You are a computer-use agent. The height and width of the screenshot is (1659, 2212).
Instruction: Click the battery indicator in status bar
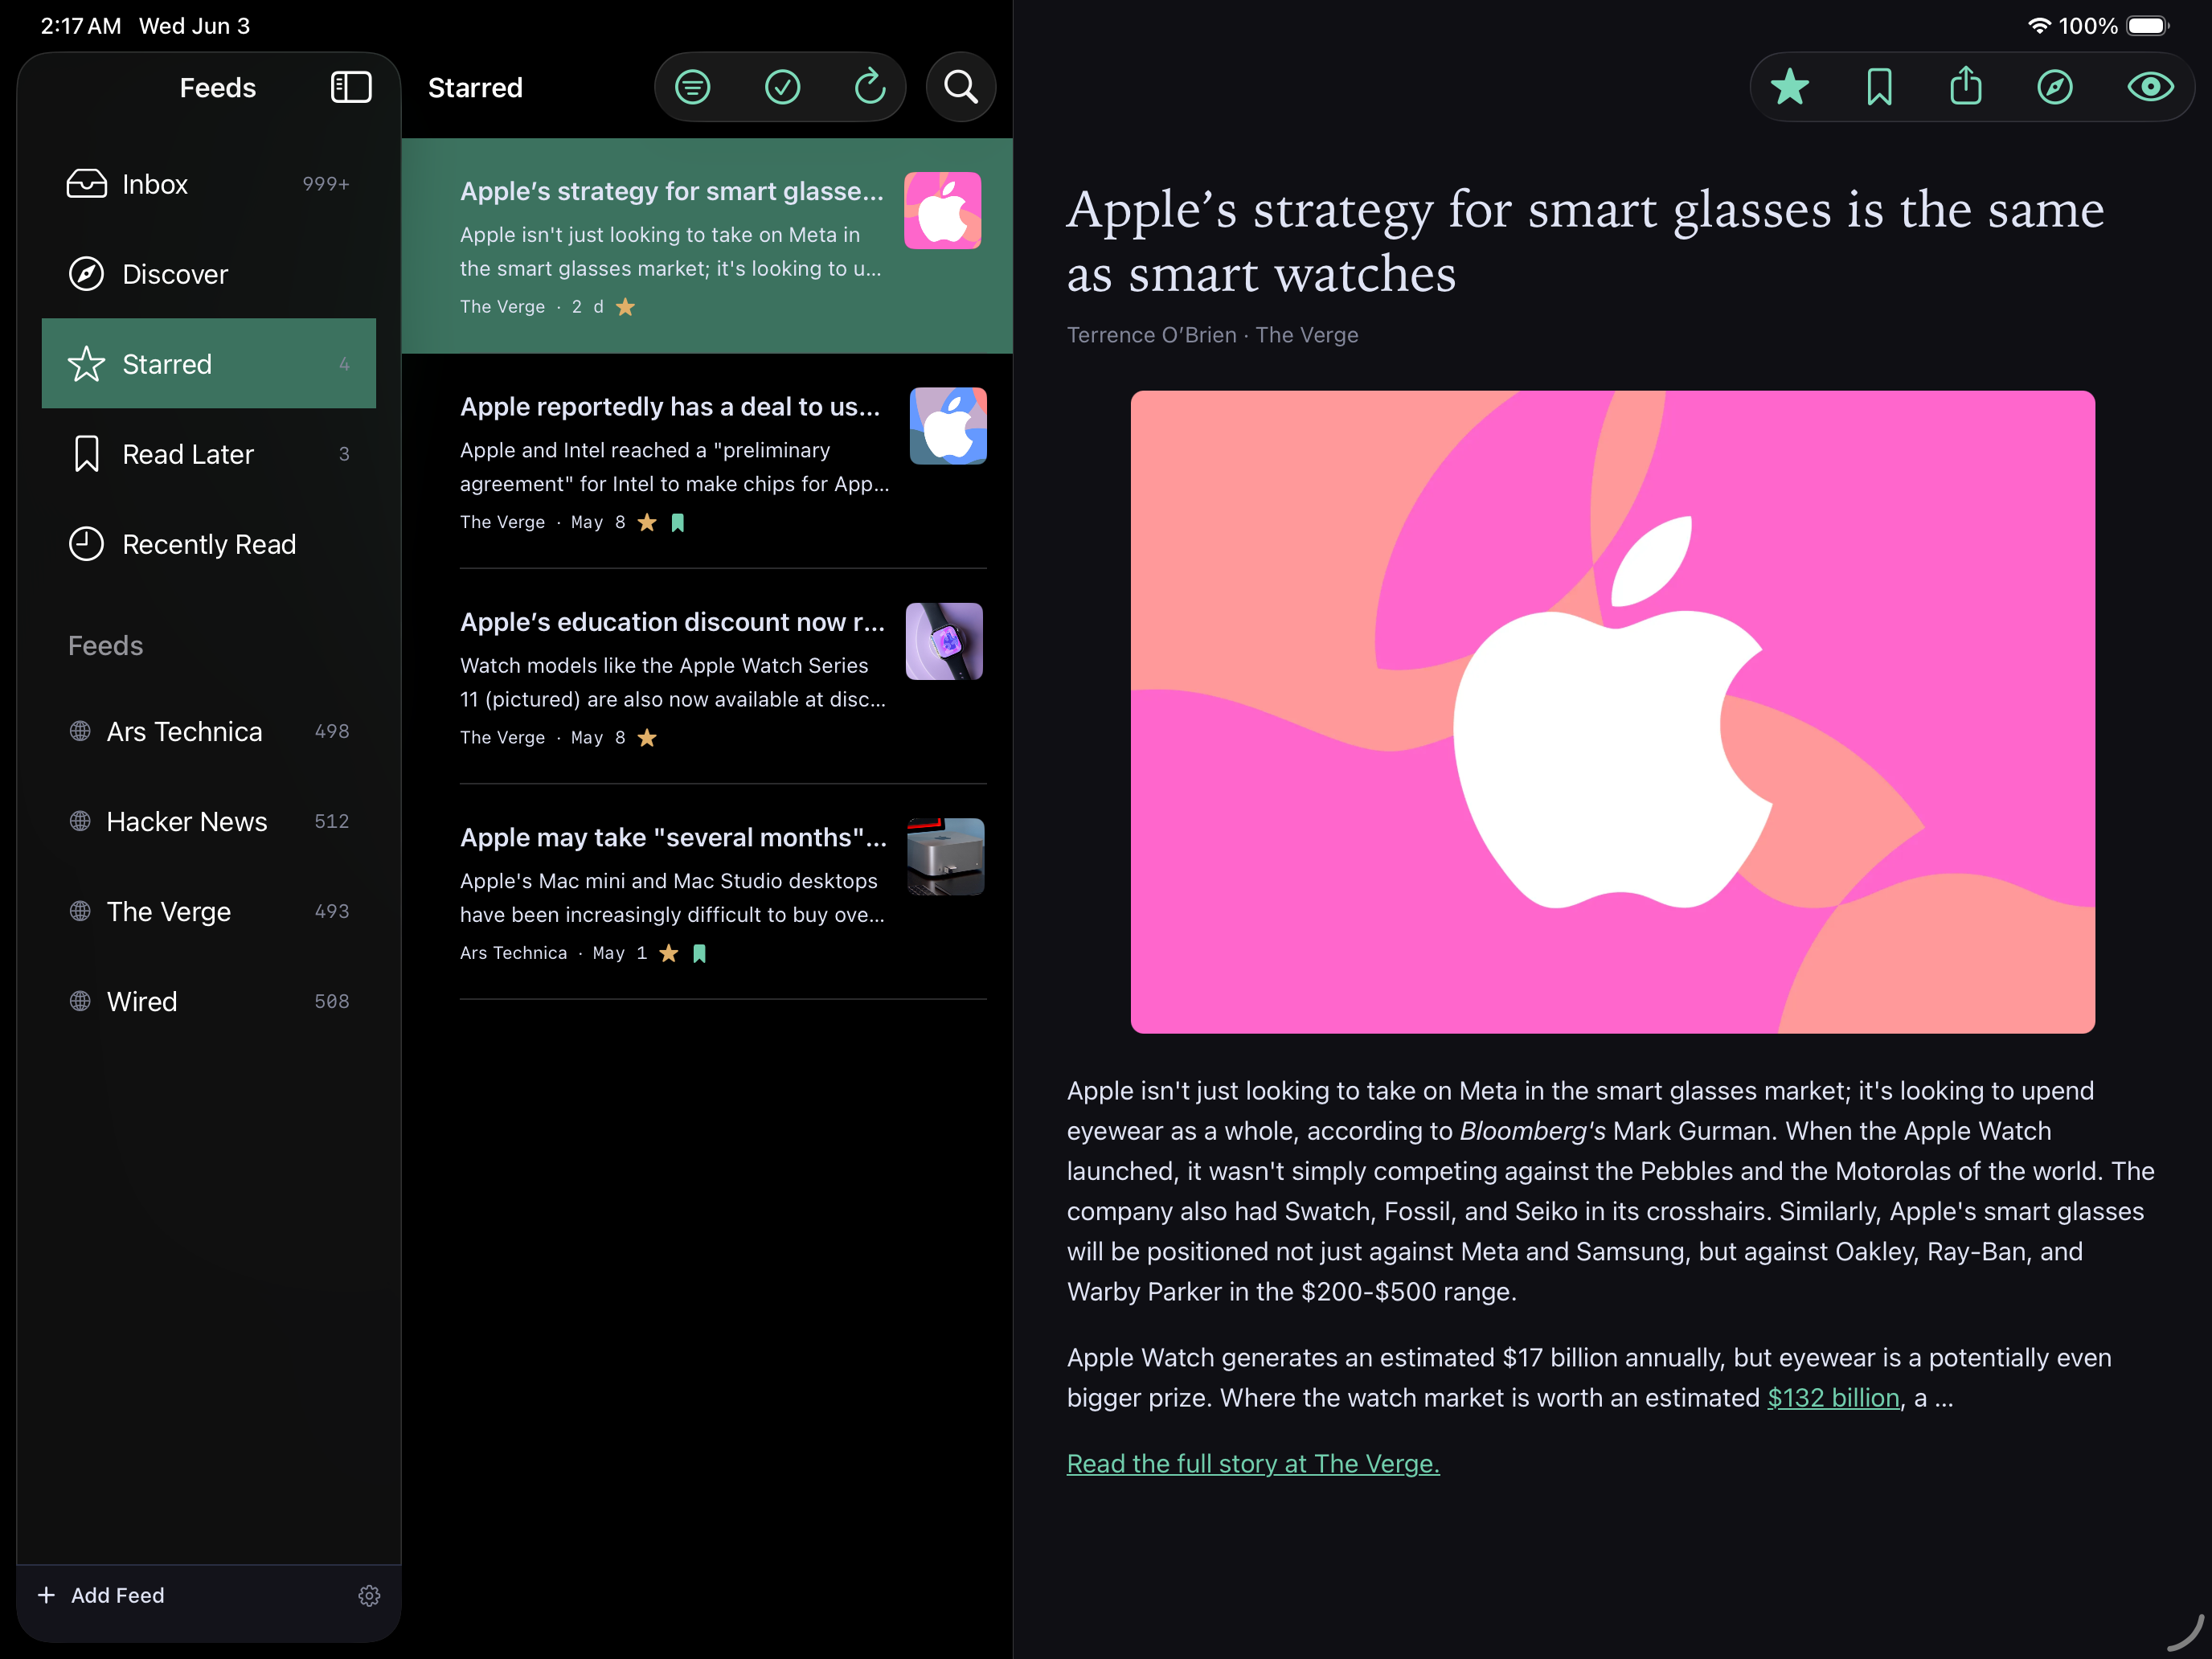tap(2147, 26)
